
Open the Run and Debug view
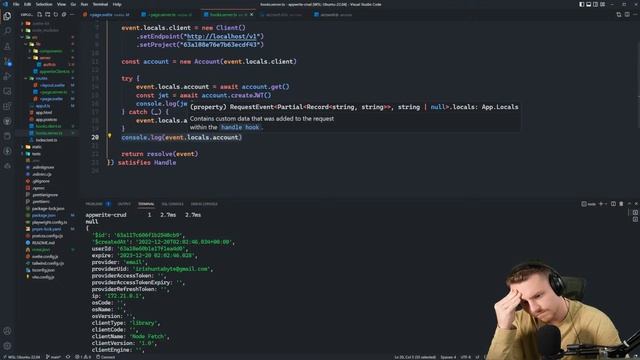point(7,76)
